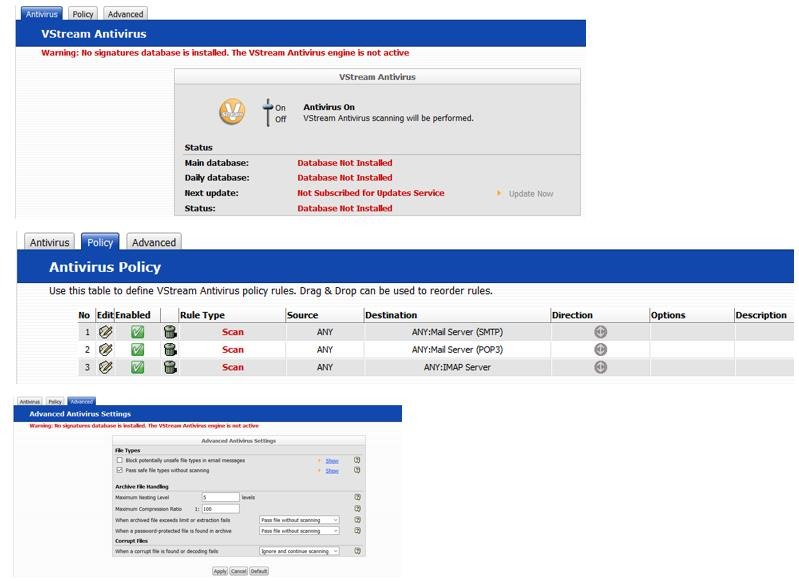
Task: Select Advanced tab in VStream Antivirus panel
Action: [125, 14]
